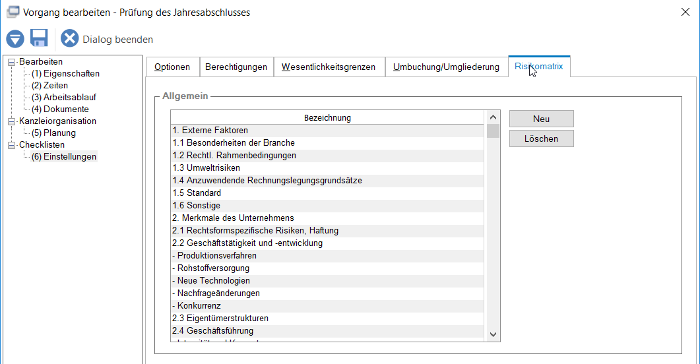Select row 1.3 Umweltrisiken
This screenshot has width=700, height=364.
[x=327, y=168]
